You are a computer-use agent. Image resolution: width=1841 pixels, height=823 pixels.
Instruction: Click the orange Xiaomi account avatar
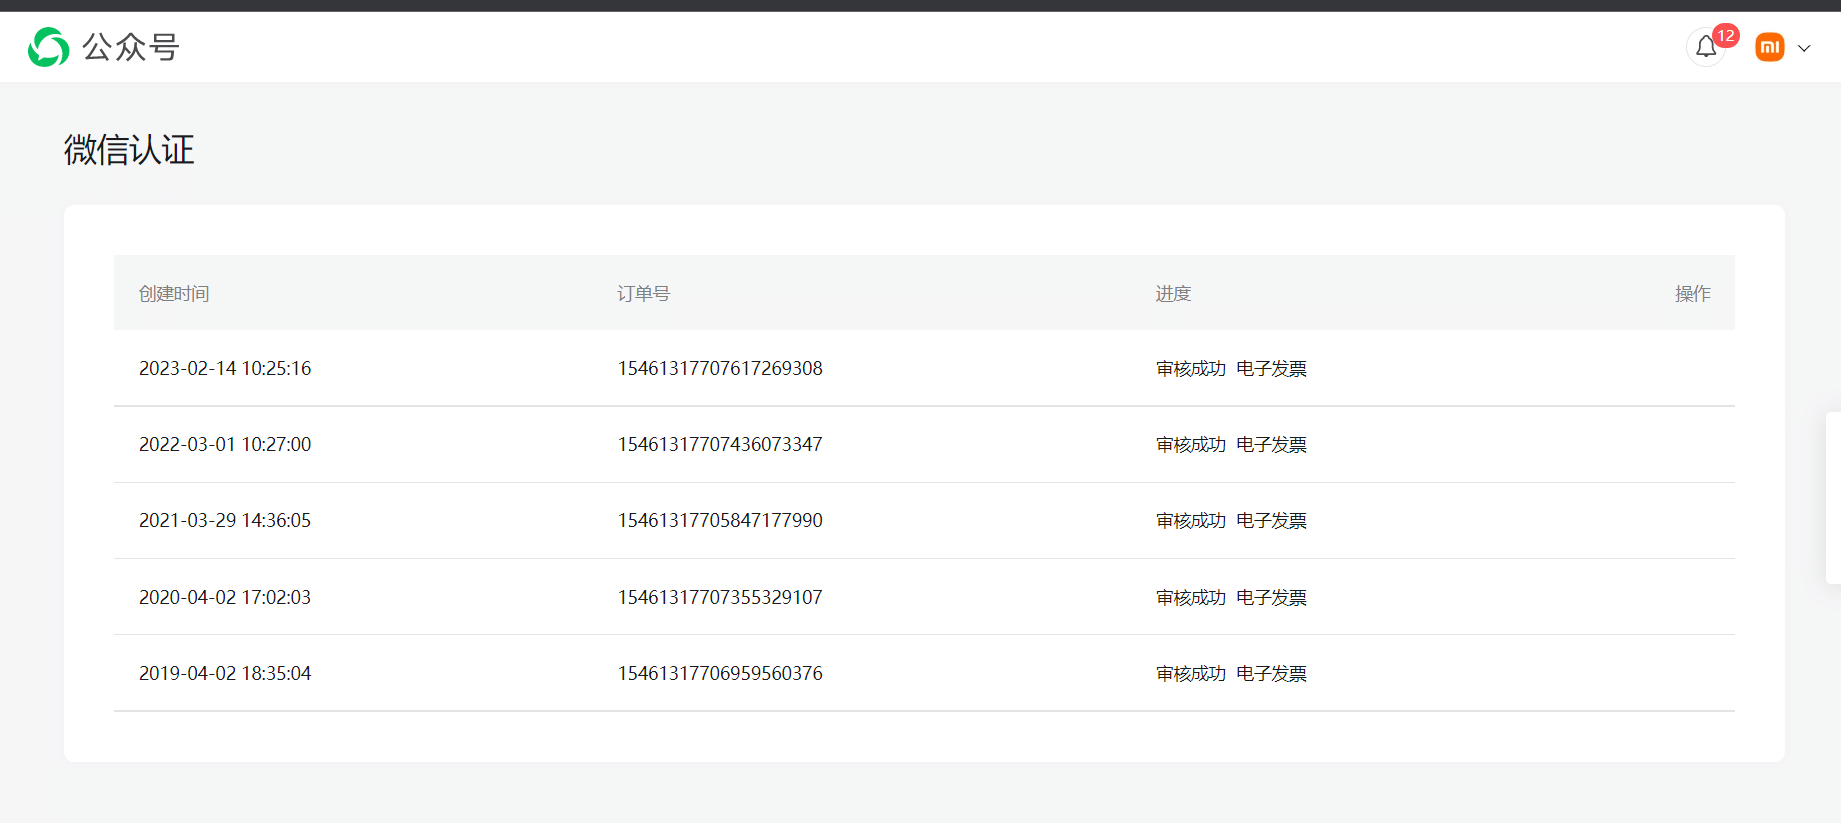[1769, 47]
